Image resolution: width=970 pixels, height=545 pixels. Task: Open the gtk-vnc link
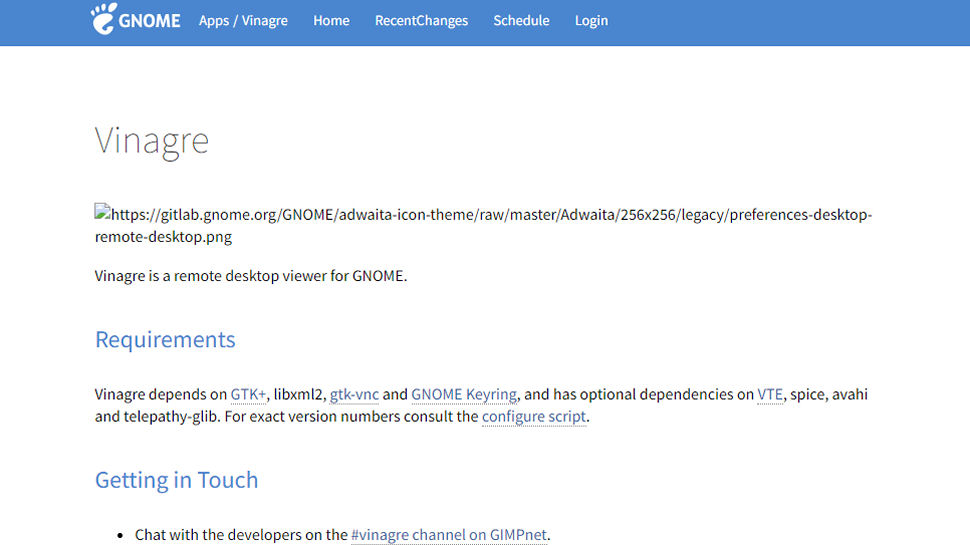[354, 394]
